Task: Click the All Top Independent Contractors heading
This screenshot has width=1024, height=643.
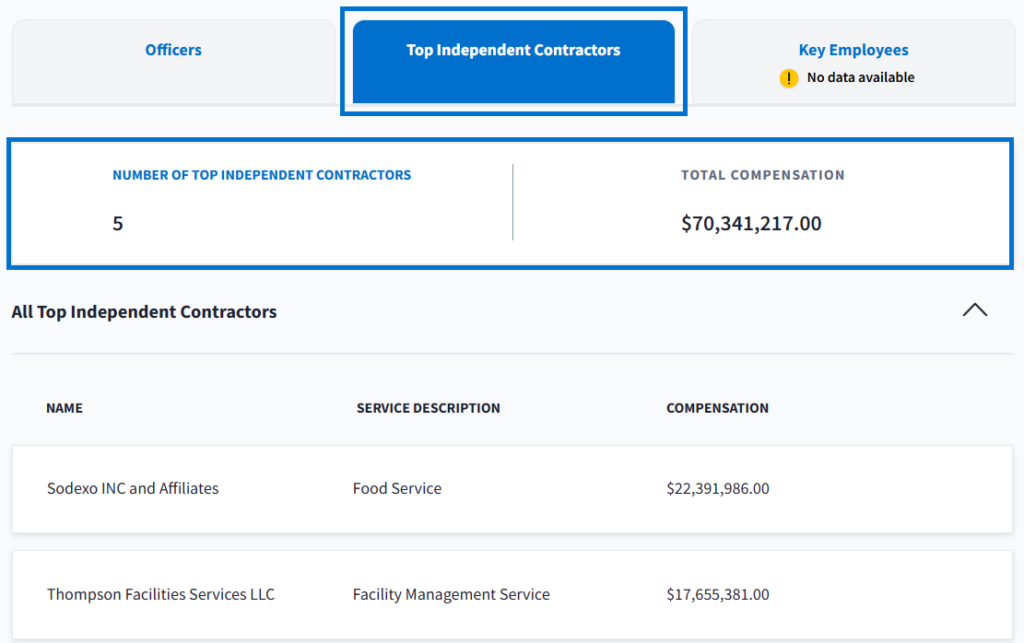Action: pos(144,312)
